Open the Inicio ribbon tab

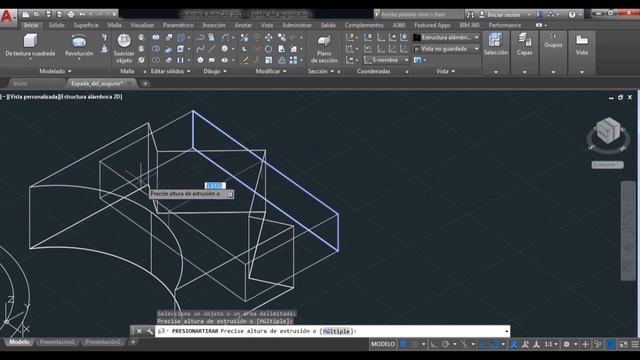click(x=31, y=25)
